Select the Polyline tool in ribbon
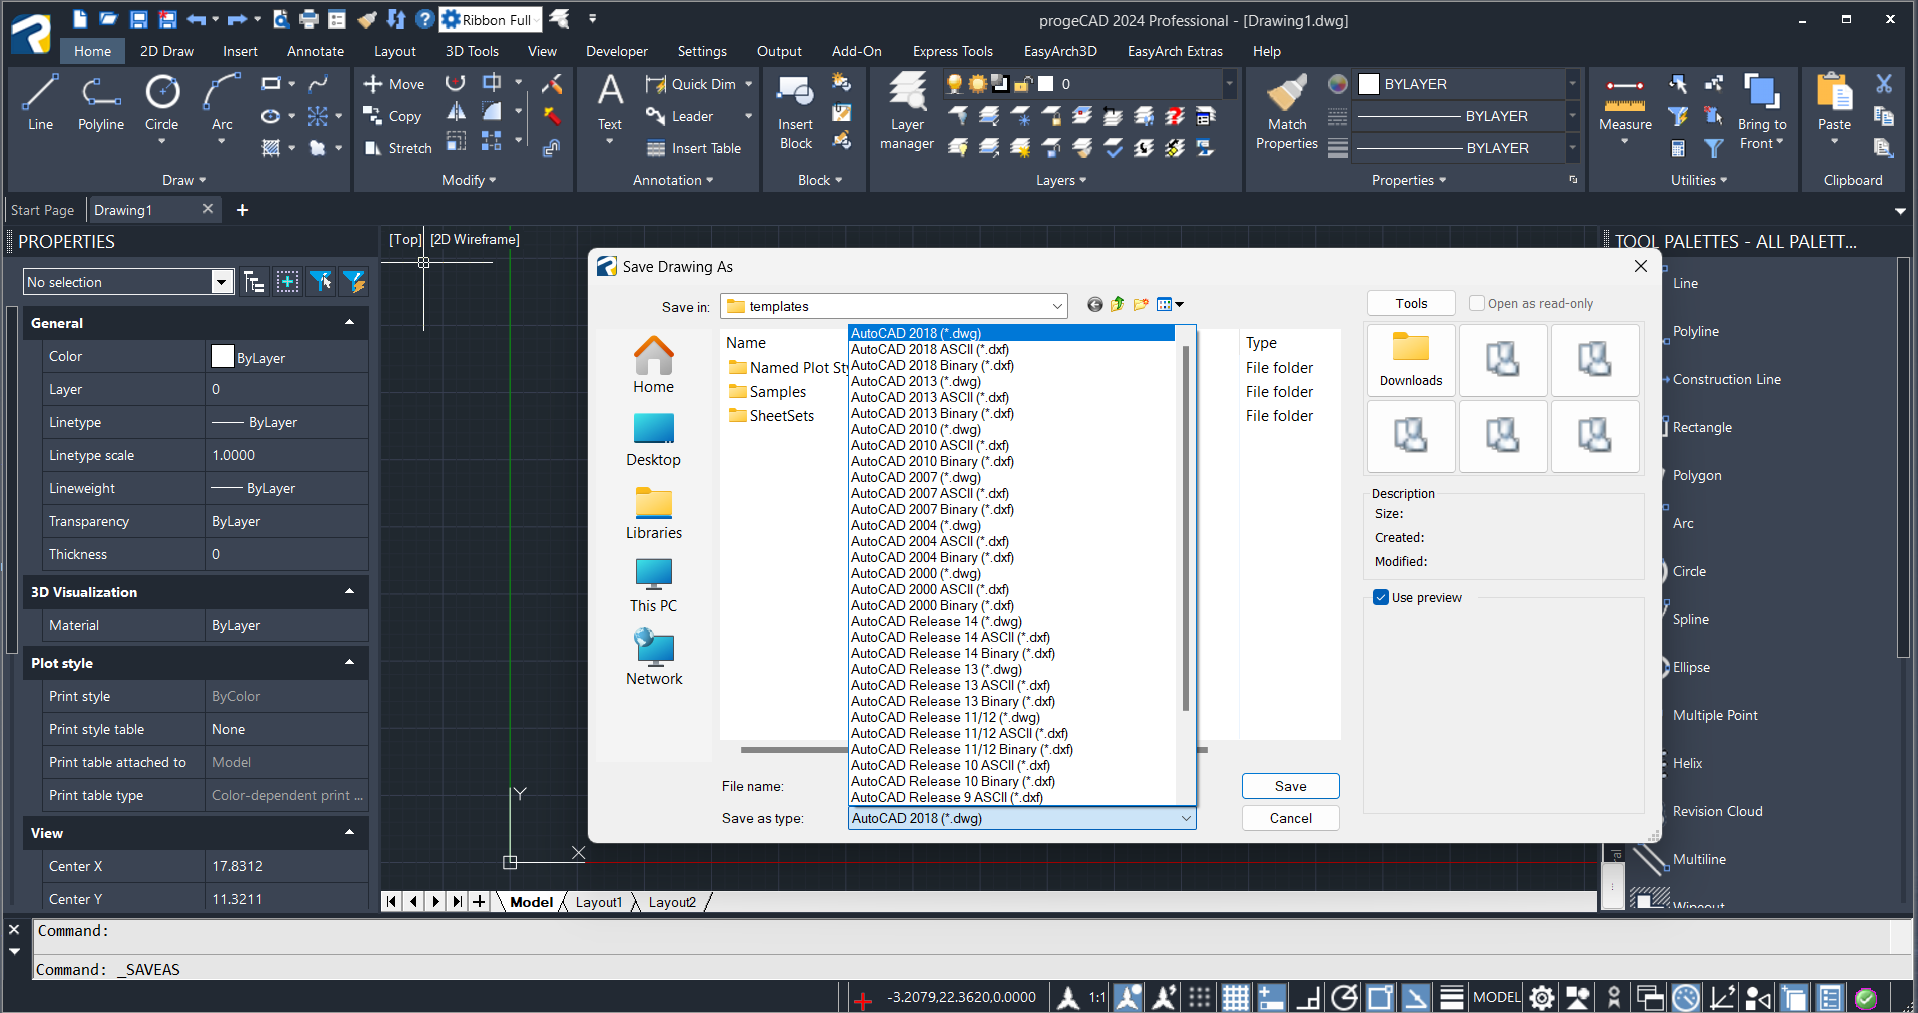1918x1013 pixels. pos(101,102)
